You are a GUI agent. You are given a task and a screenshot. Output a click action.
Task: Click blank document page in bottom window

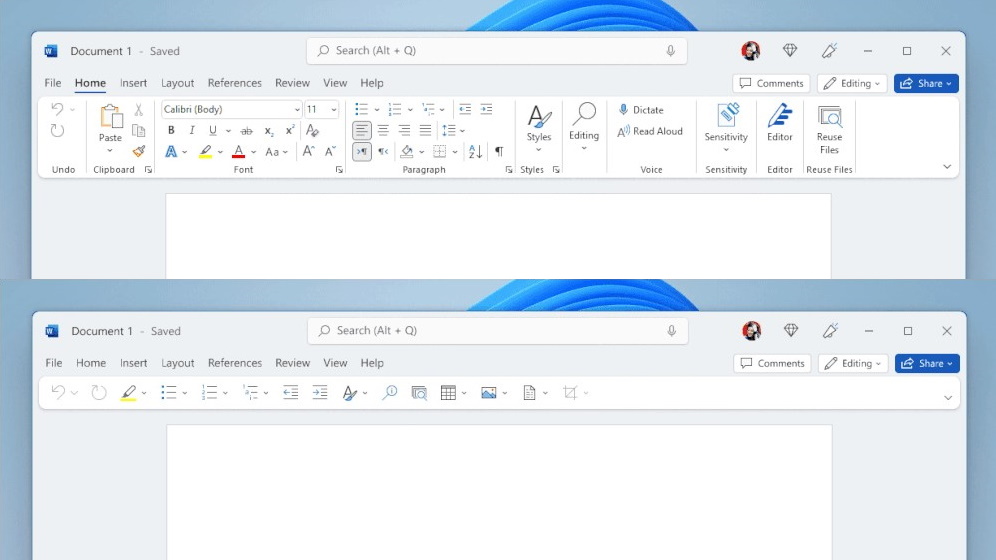(499, 493)
